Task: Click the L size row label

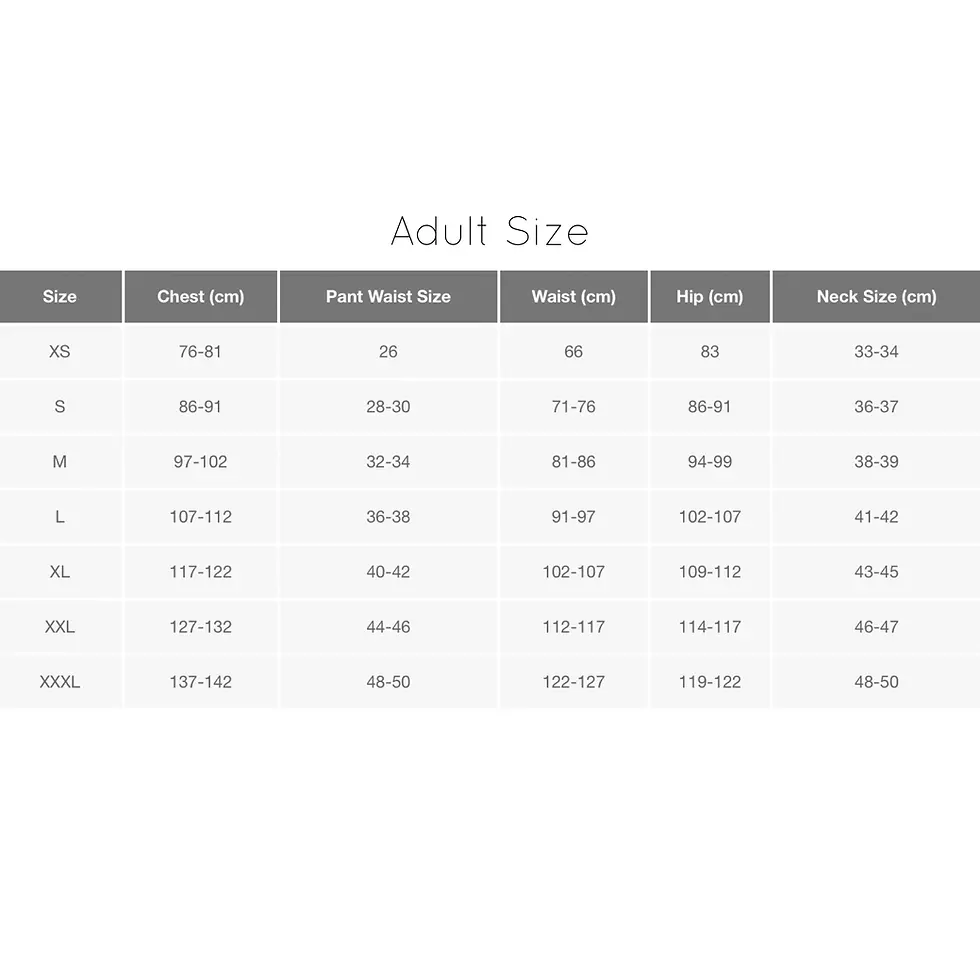Action: coord(60,517)
